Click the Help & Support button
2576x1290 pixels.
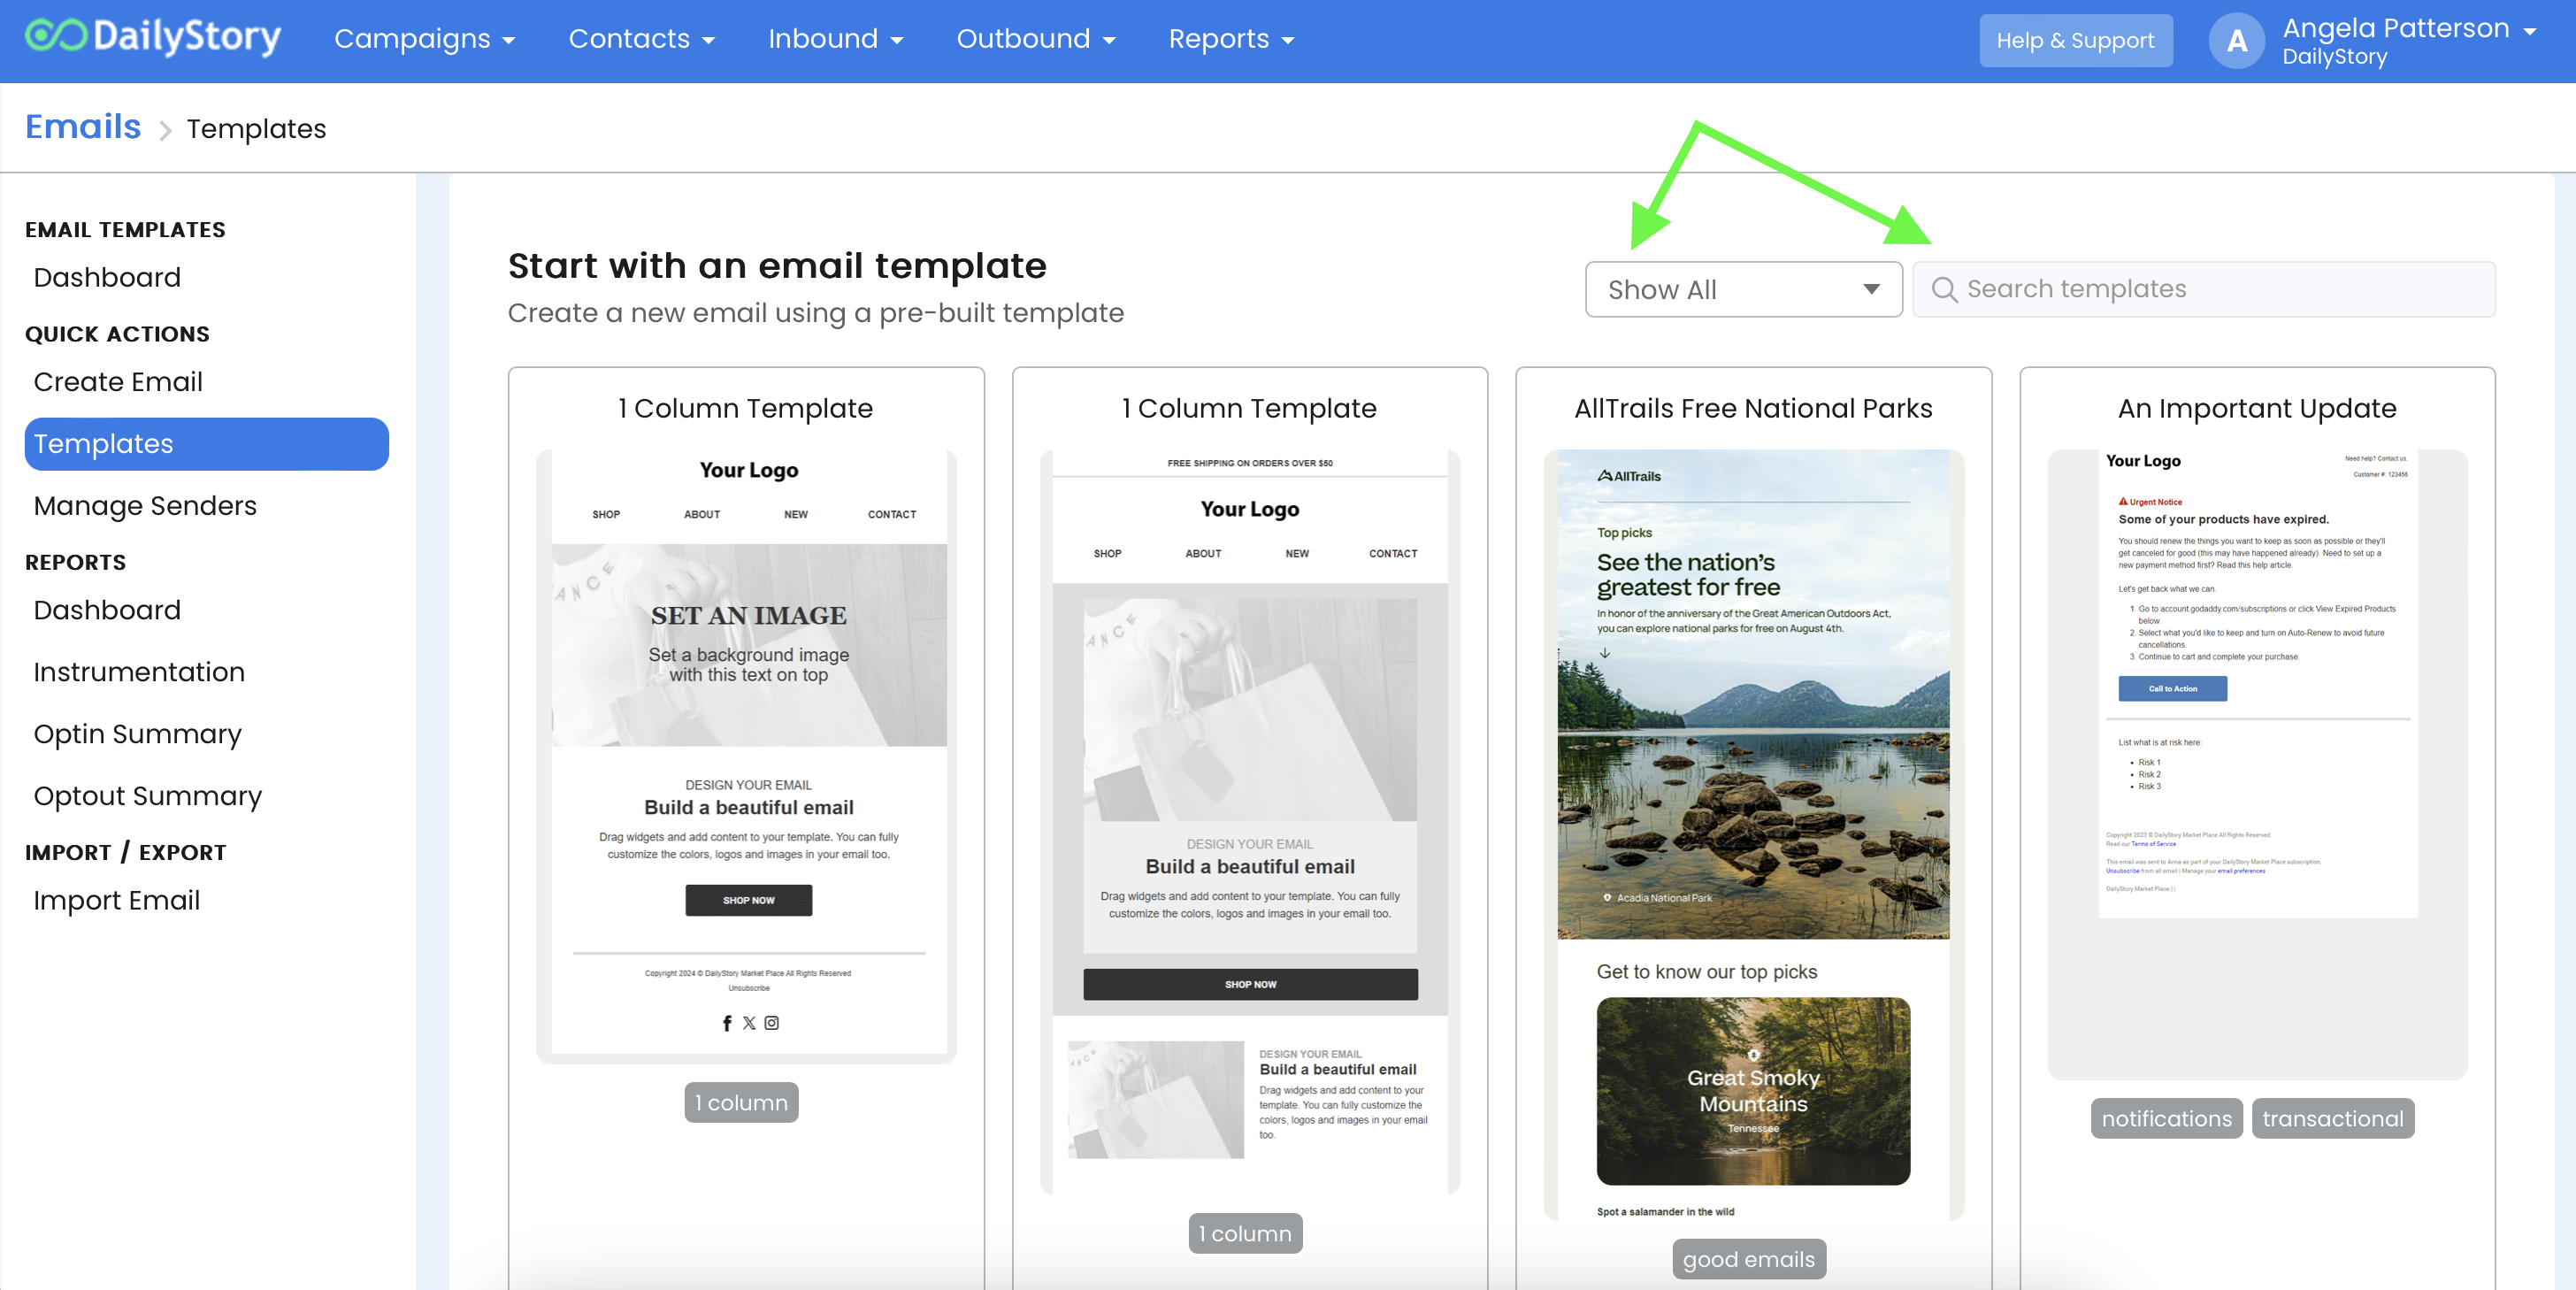coord(2075,41)
